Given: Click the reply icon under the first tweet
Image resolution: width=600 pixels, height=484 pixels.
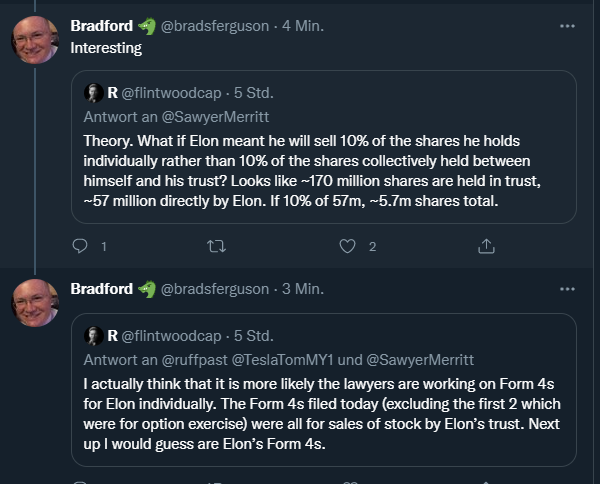Looking at the screenshot, I should 82,246.
